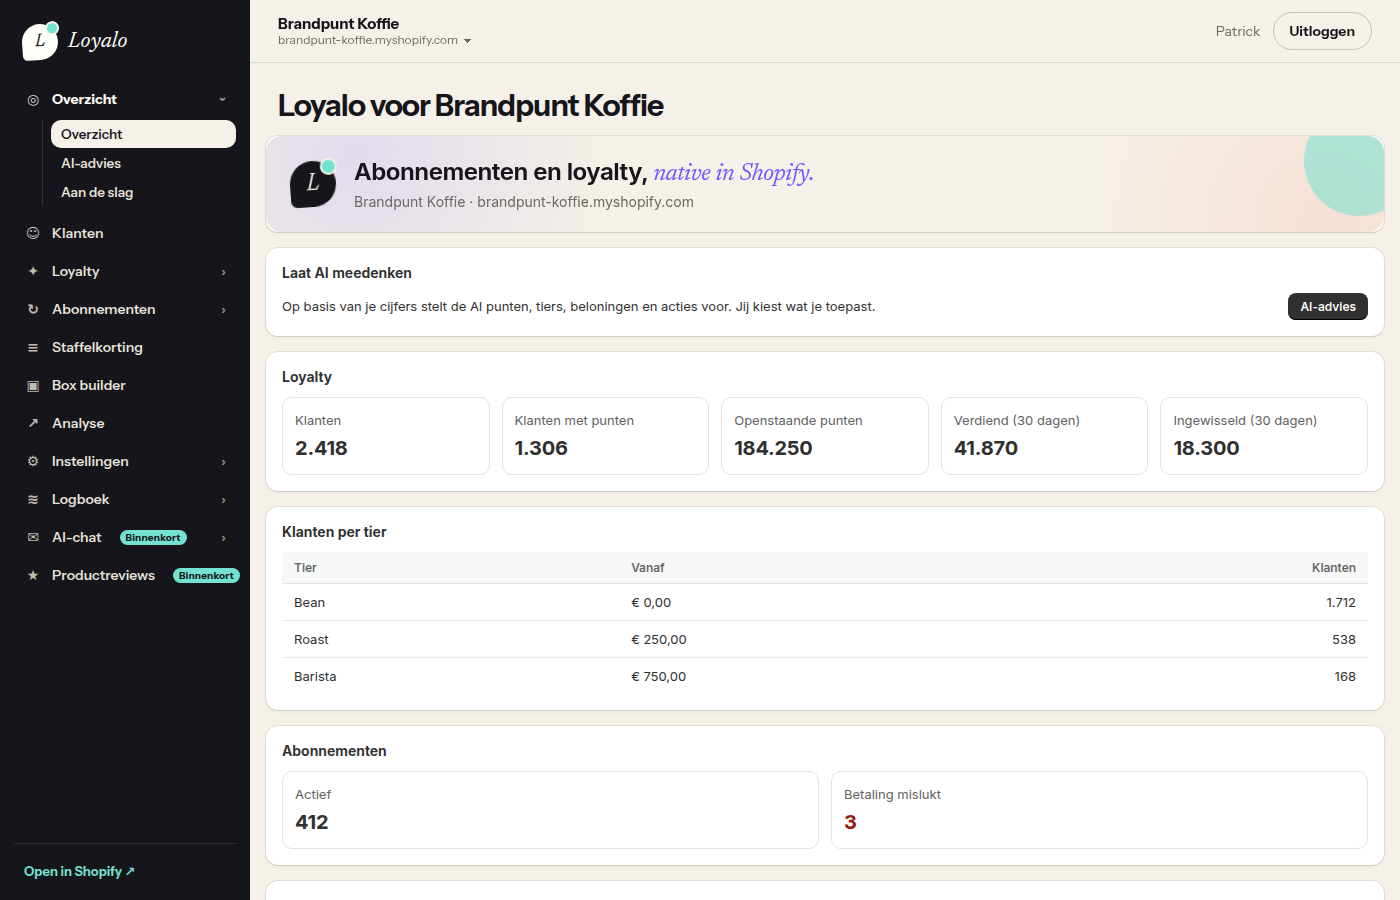Go to Aan de slag page

[x=143, y=192]
